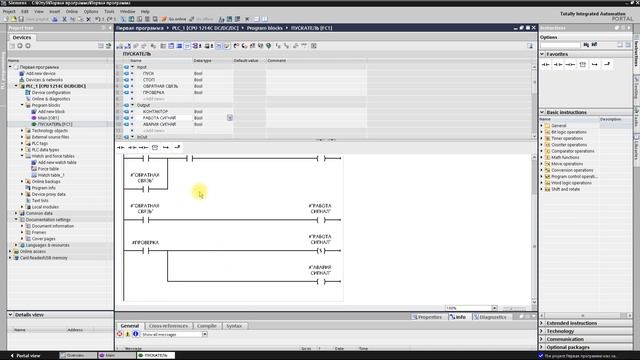Select open branch icon in Favorites
Image resolution: width=640 pixels, height=360 pixels.
point(595,64)
